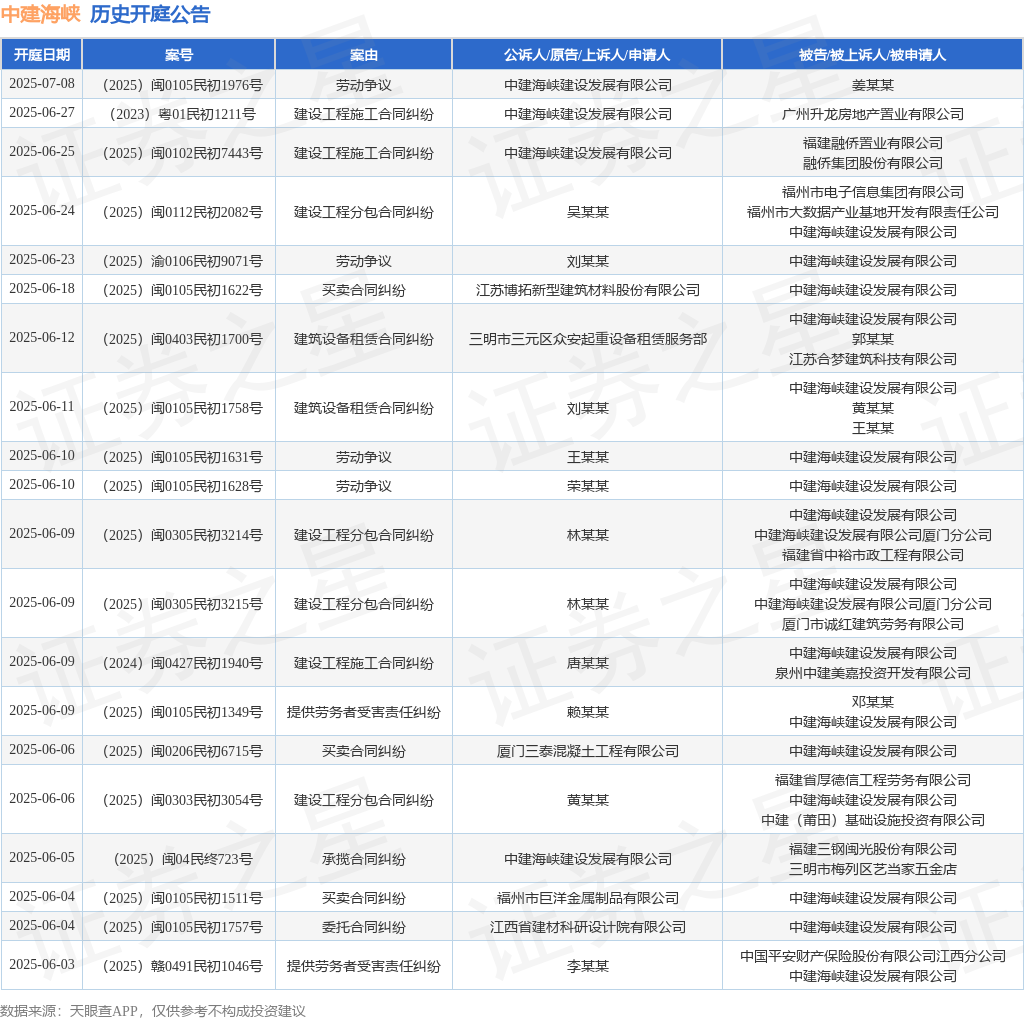Click plaintiff 厦门三泰混凝土工程有限公司
The width and height of the screenshot is (1024, 1020).
click(x=588, y=751)
